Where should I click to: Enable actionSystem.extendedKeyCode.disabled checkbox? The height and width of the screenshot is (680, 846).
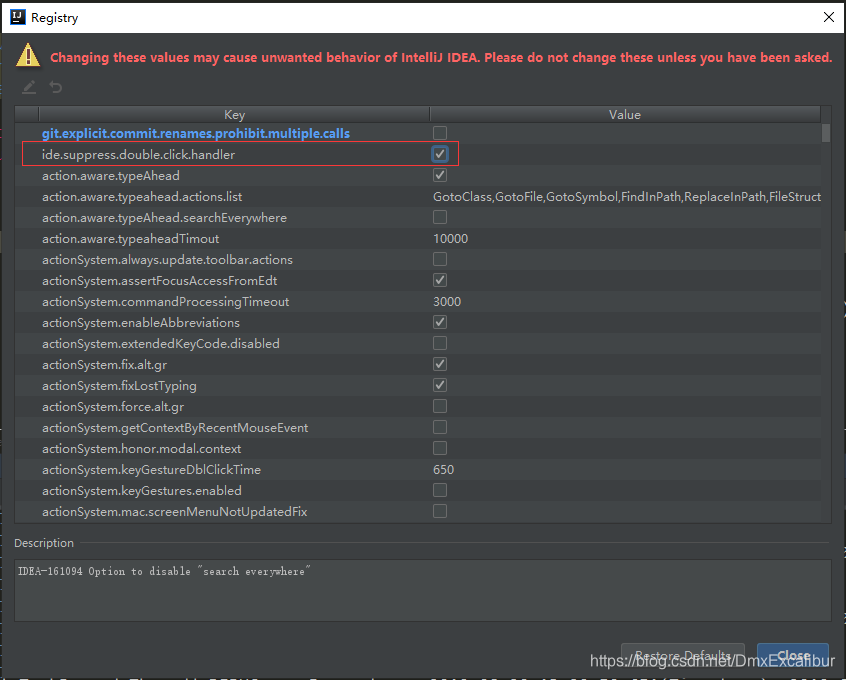pos(440,343)
